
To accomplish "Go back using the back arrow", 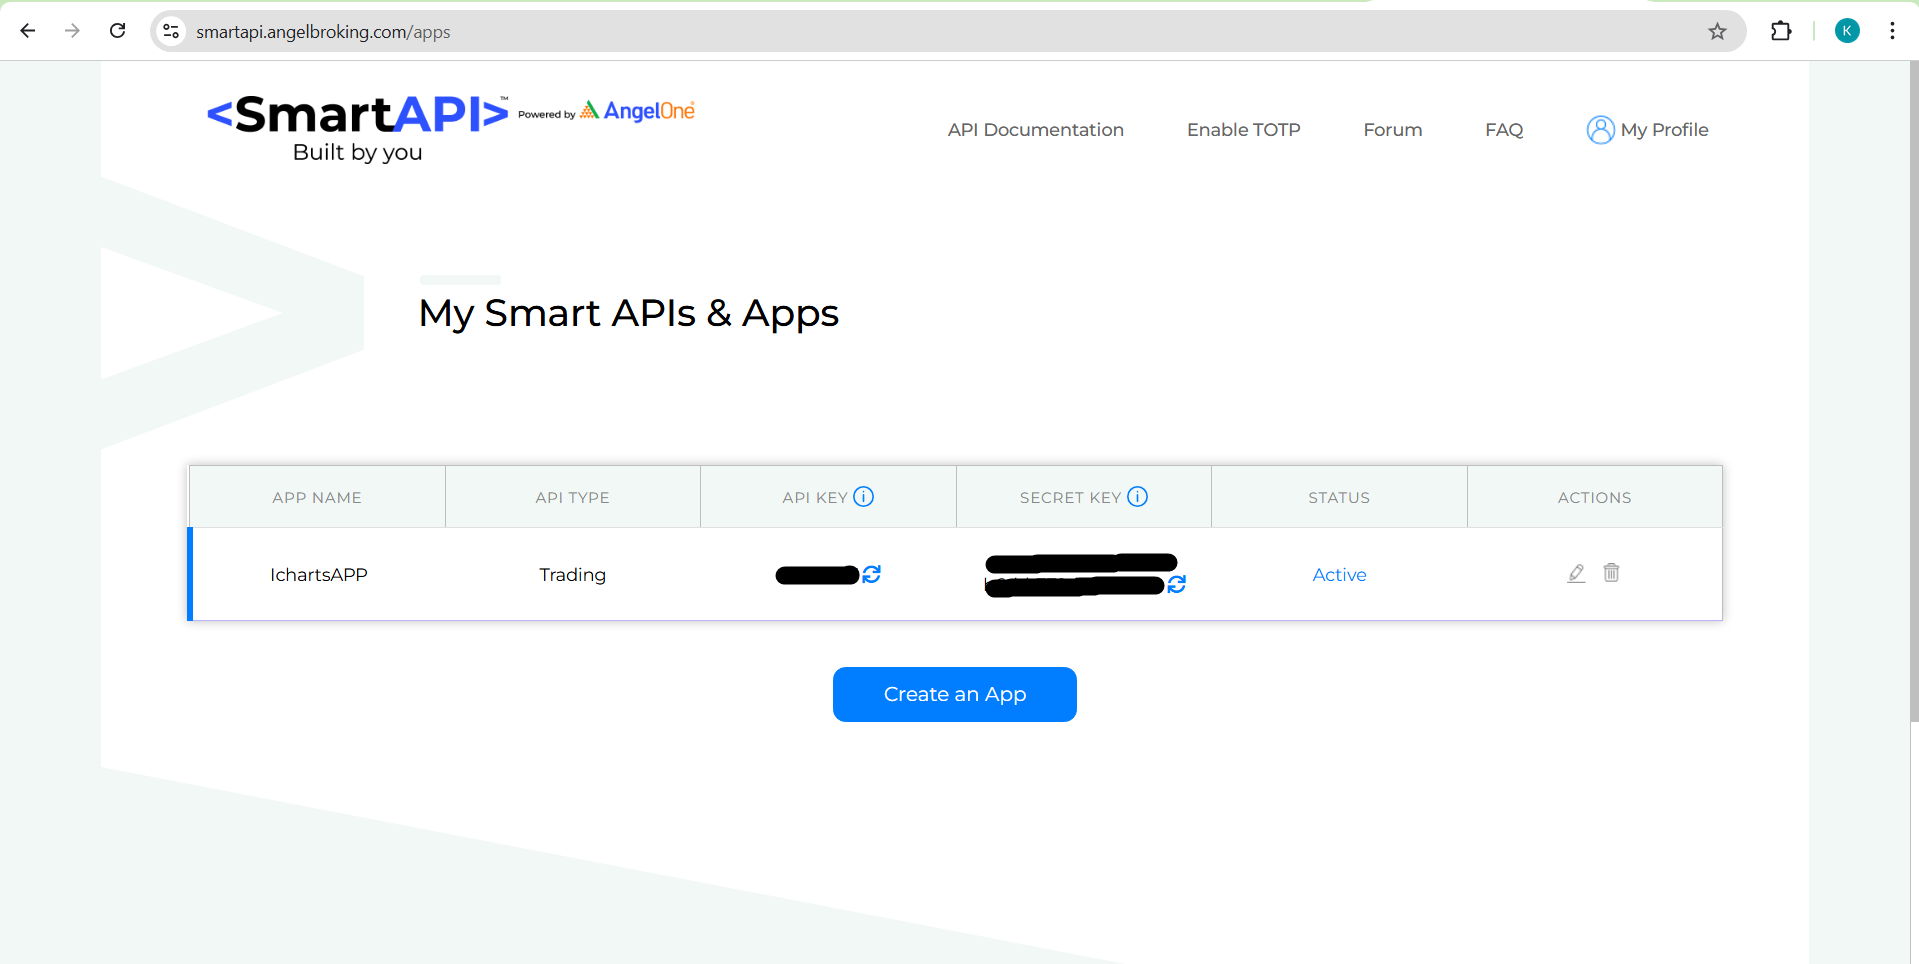I will point(28,31).
